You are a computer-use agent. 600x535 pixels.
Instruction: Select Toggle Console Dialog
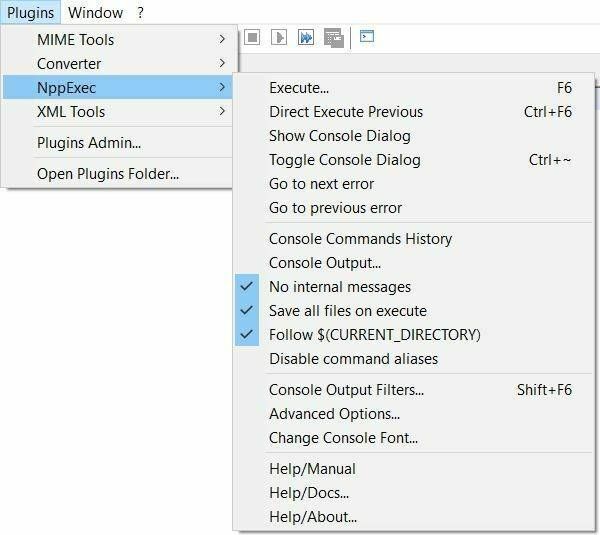click(x=414, y=160)
